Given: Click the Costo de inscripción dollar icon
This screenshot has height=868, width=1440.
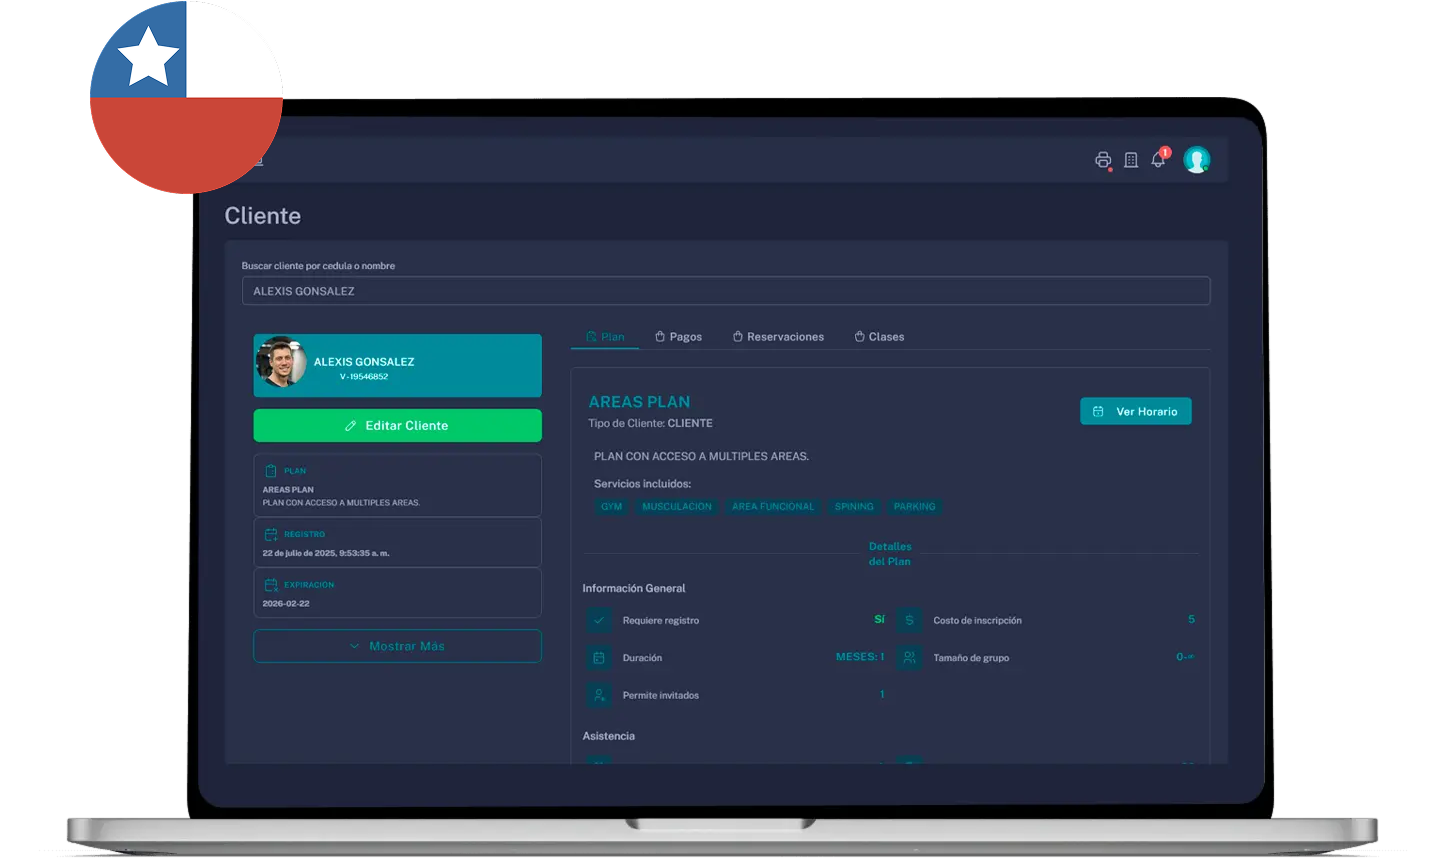Looking at the screenshot, I should (909, 620).
